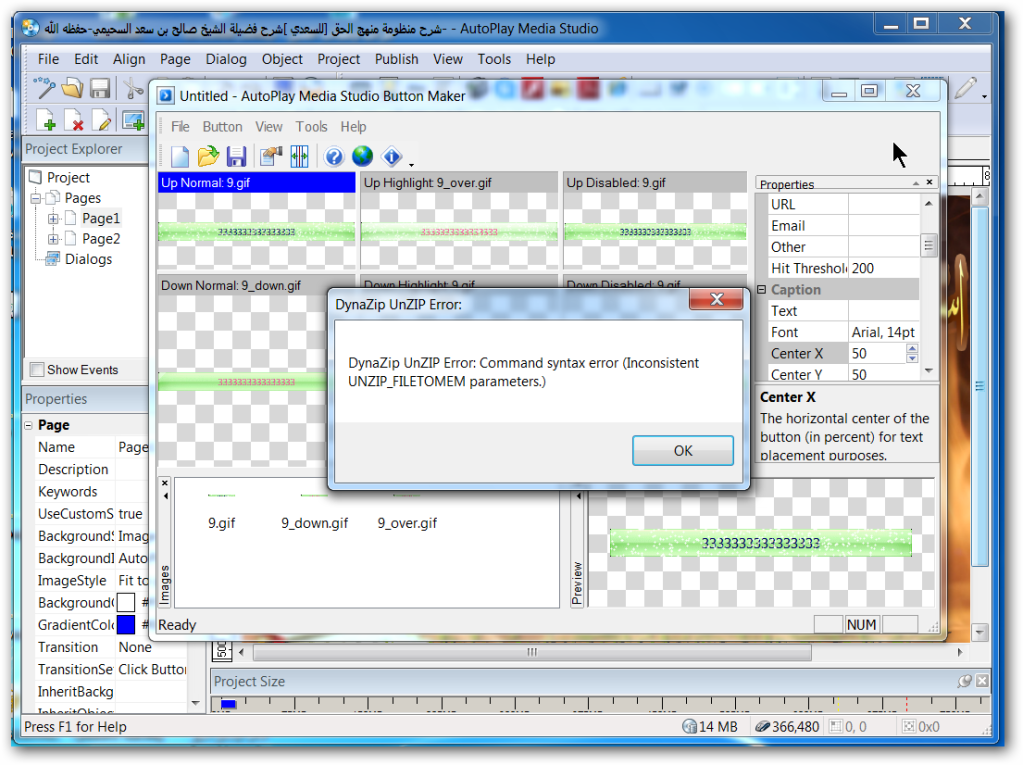This screenshot has height=765, width=1023.
Task: Increase Center X value with up spinner arrow
Action: pos(911,349)
